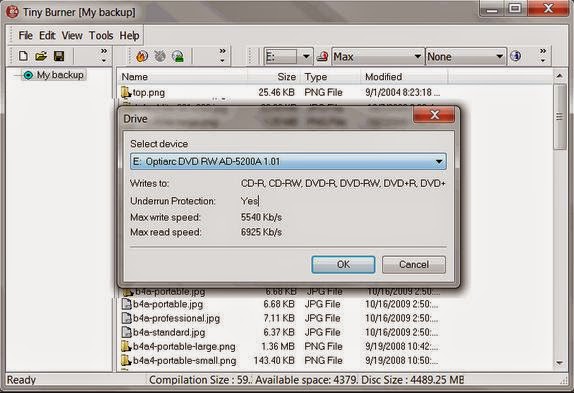Click the file list scrollbar up arrow

pyautogui.click(x=559, y=76)
